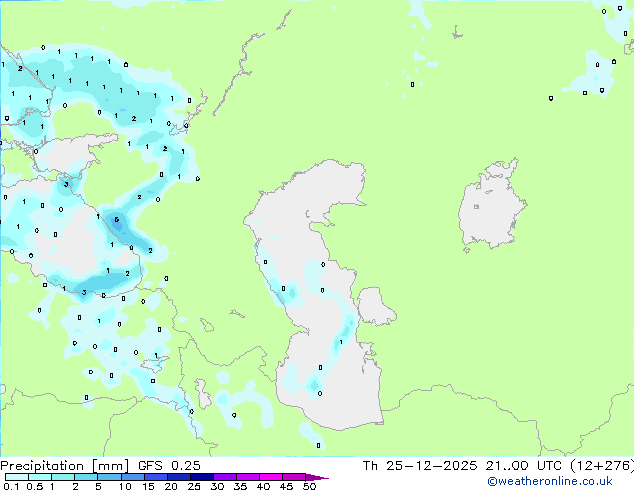Choose the 35–40 mm legend color swatch
Image resolution: width=634 pixels, height=490 pixels.
point(248,477)
